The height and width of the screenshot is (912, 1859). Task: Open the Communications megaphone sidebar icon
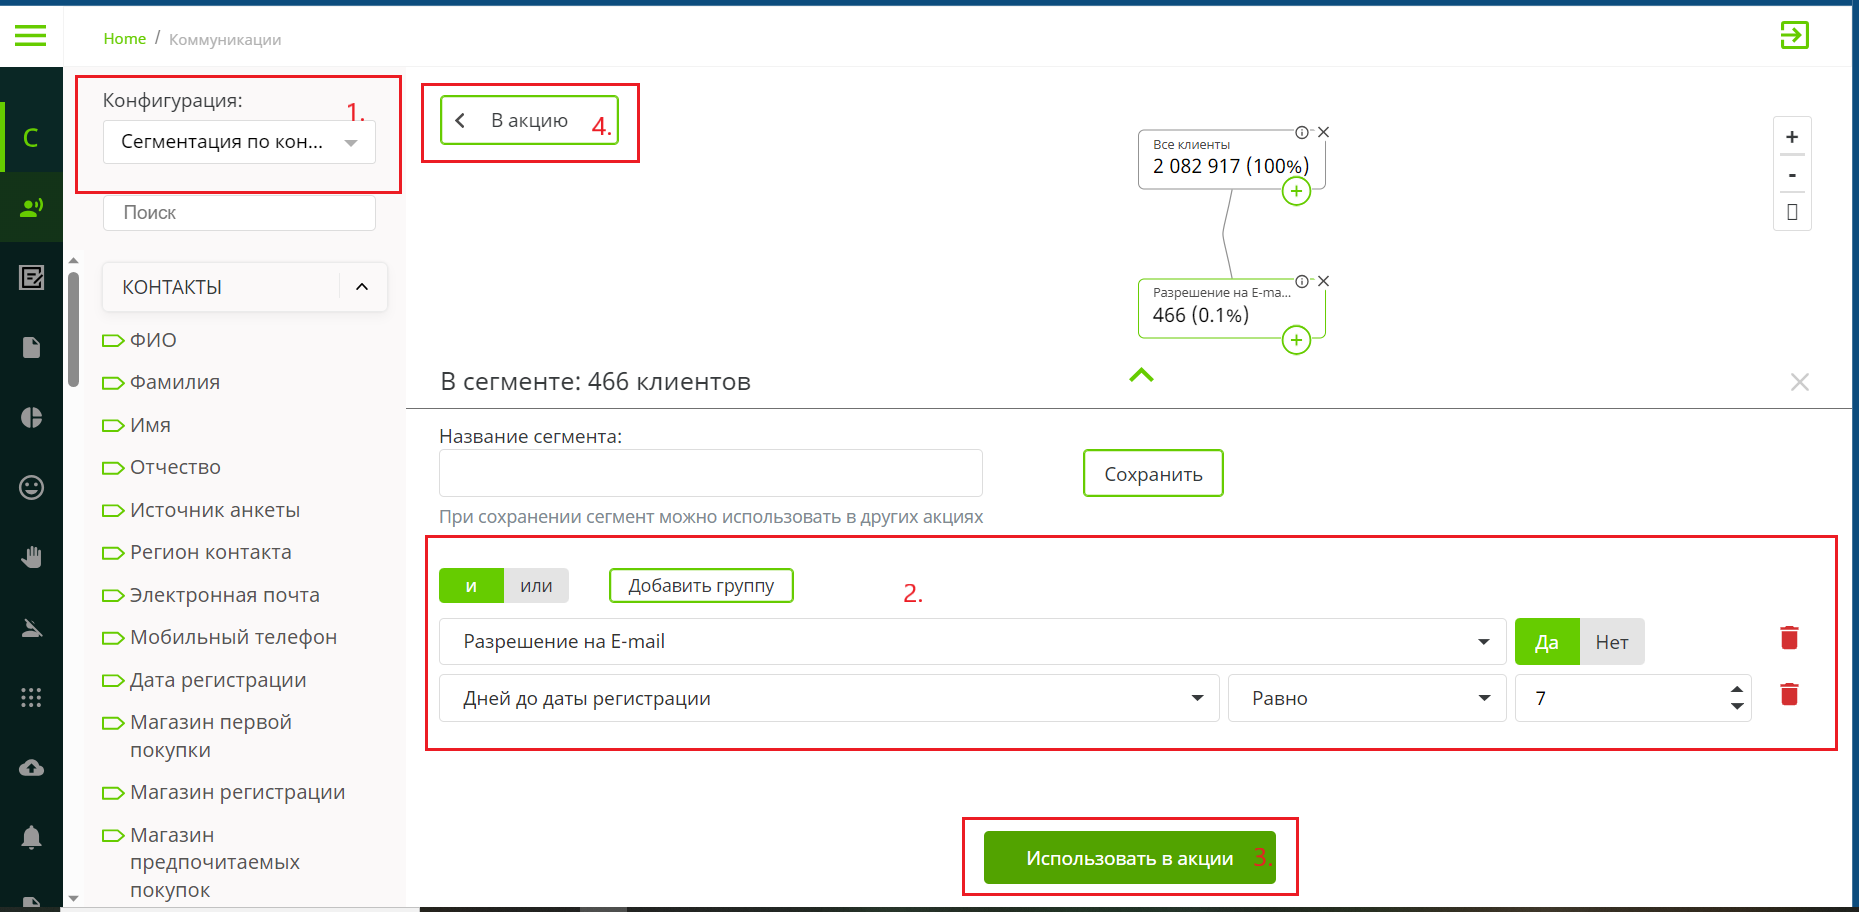tap(31, 207)
